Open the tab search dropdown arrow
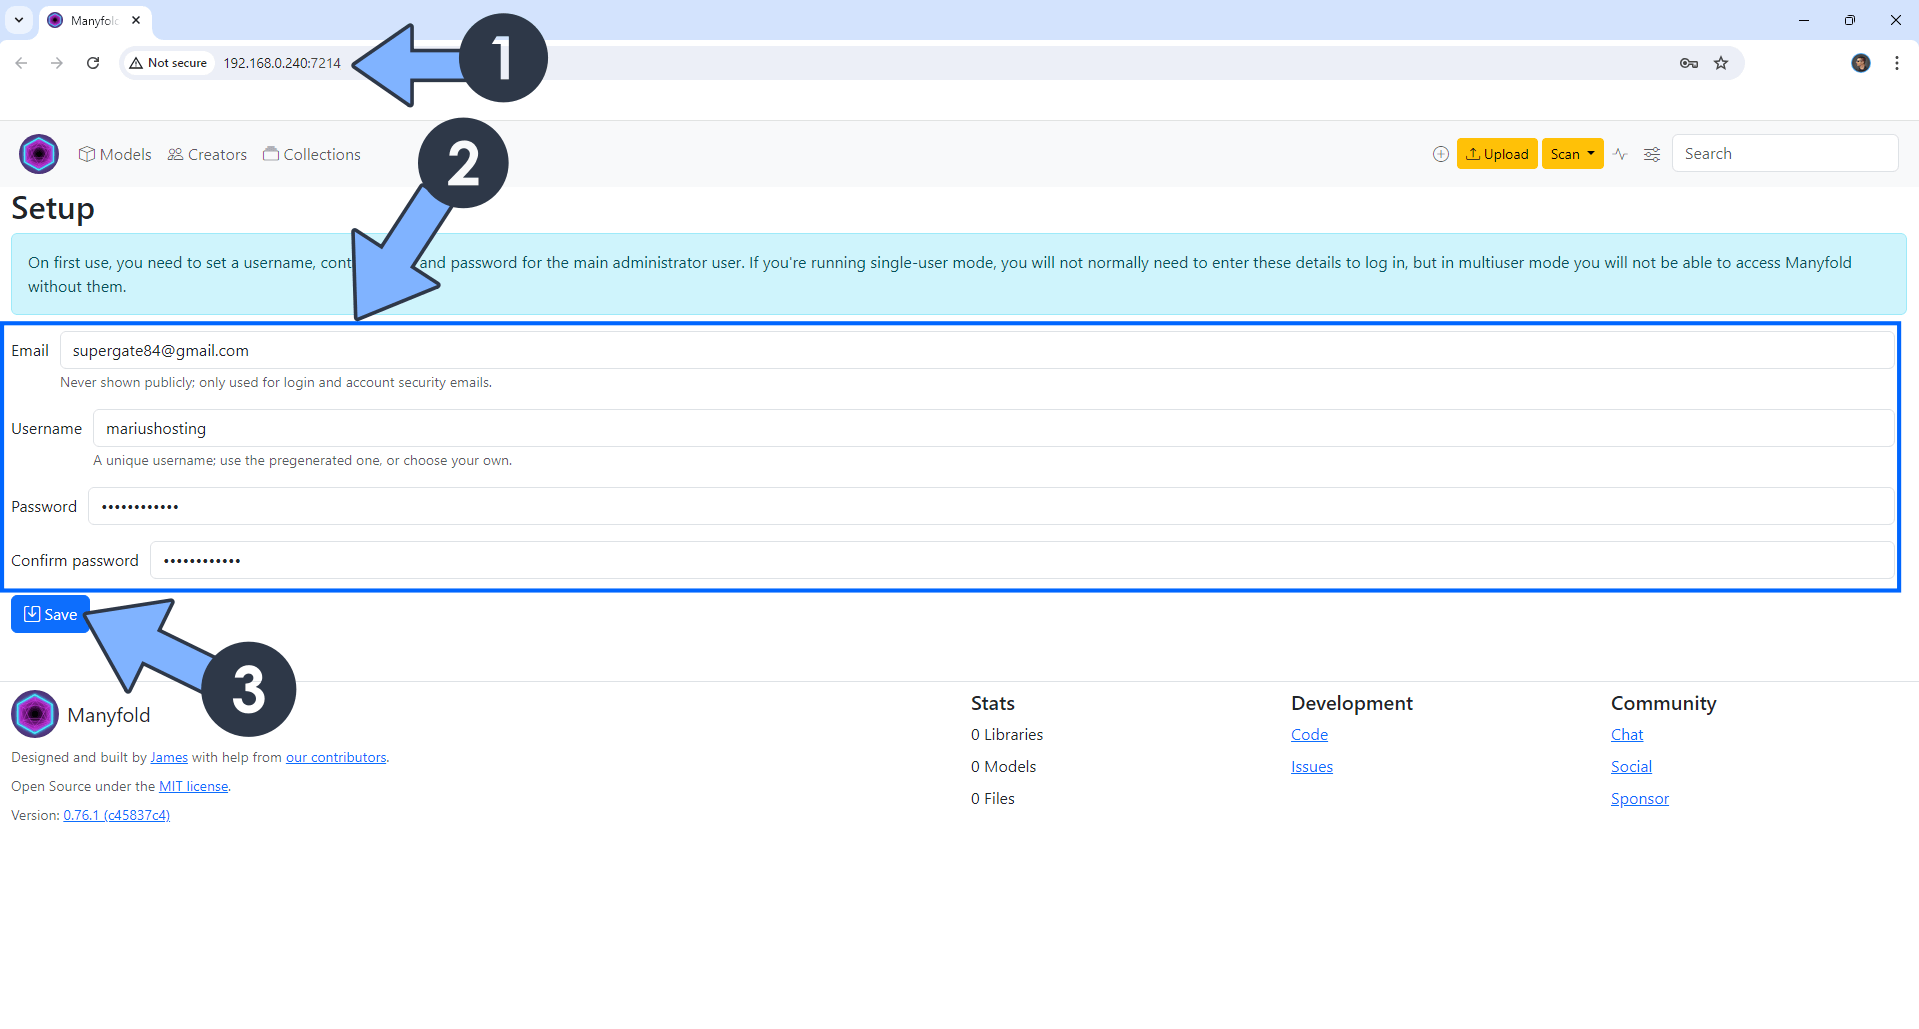Viewport: 1919px width, 1029px height. (x=19, y=20)
